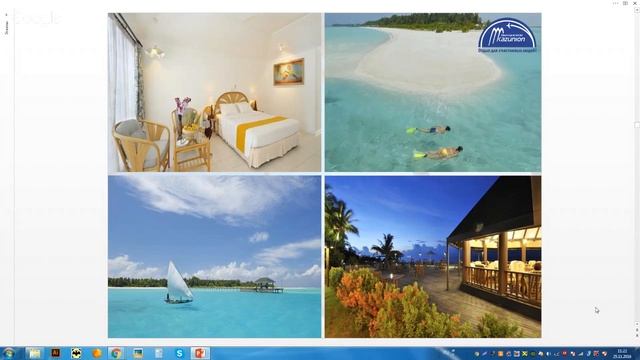Select the evening restaurant terrace photo
This screenshot has width=640, height=360.
pos(433,257)
